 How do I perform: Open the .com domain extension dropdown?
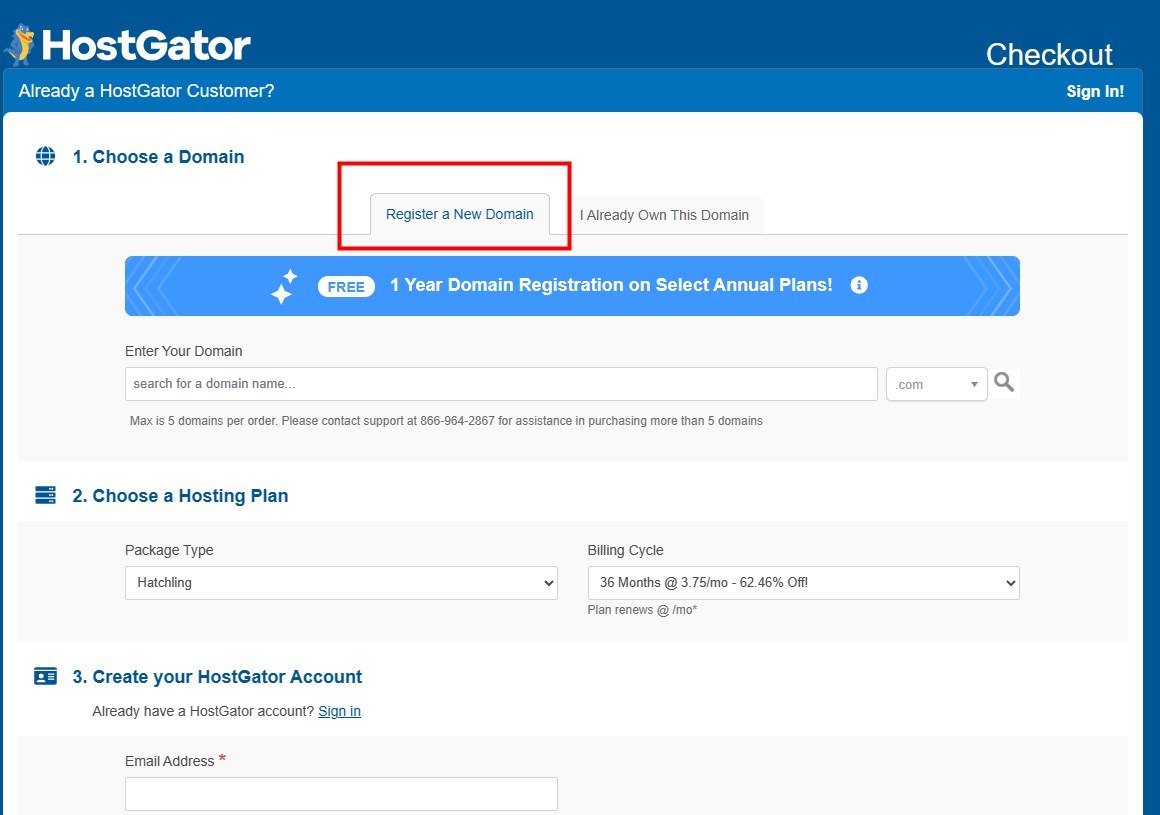pyautogui.click(x=937, y=385)
